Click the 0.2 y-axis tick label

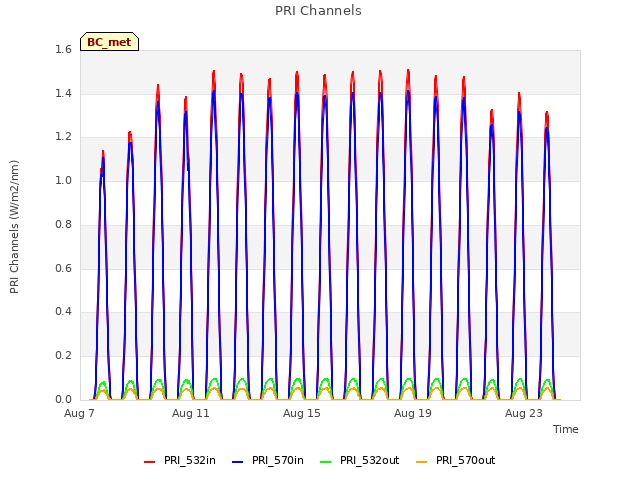[63, 356]
